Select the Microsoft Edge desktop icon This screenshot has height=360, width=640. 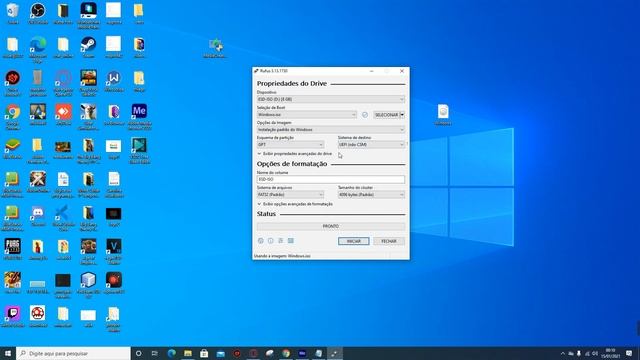(x=38, y=49)
